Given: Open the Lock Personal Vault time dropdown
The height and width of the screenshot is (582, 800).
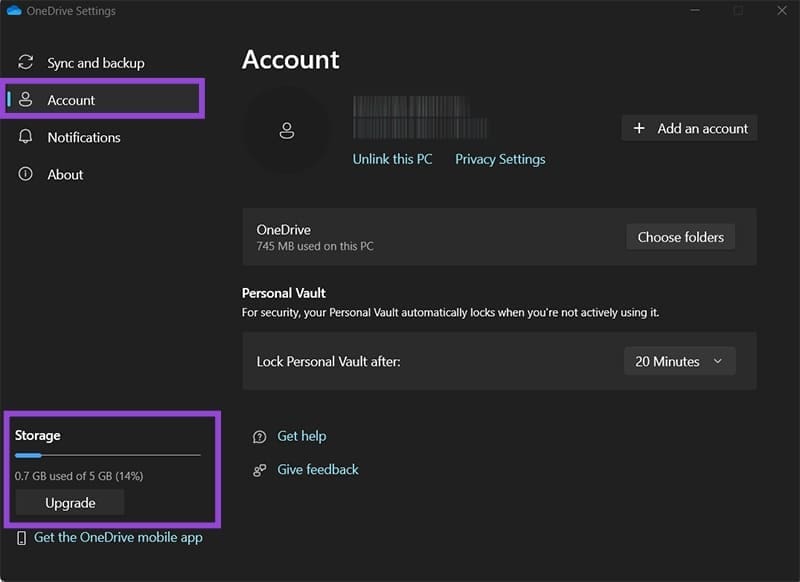Looking at the screenshot, I should [679, 361].
